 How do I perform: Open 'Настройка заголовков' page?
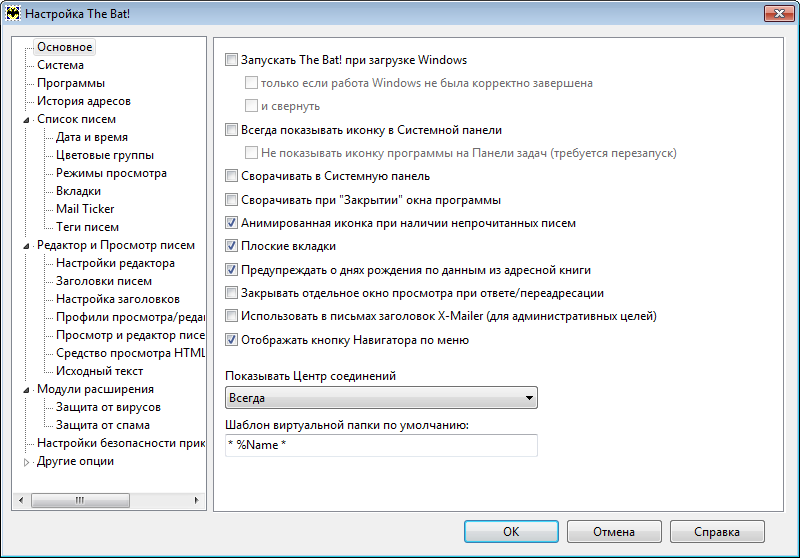pos(118,299)
